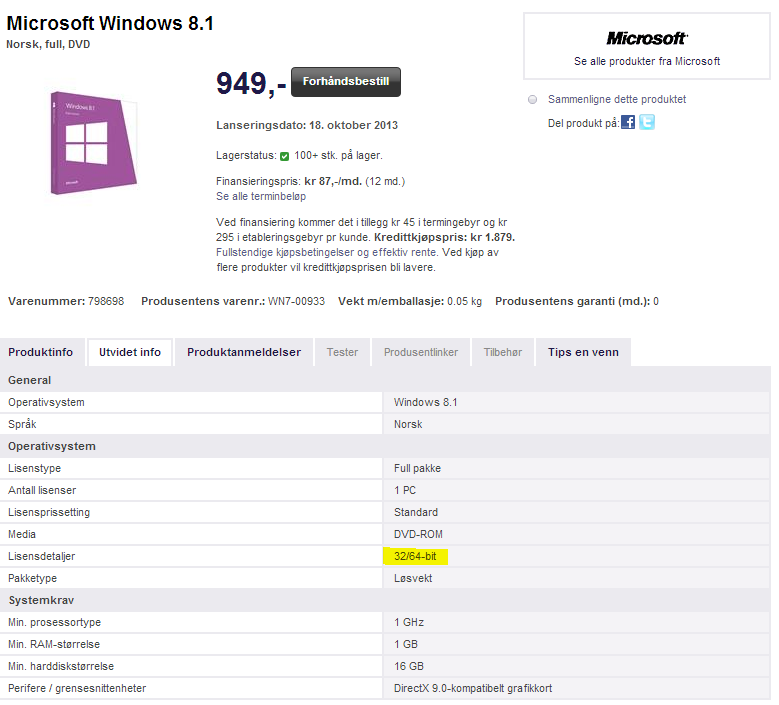
Task: Open the Produktinfo tab
Action: 41,352
